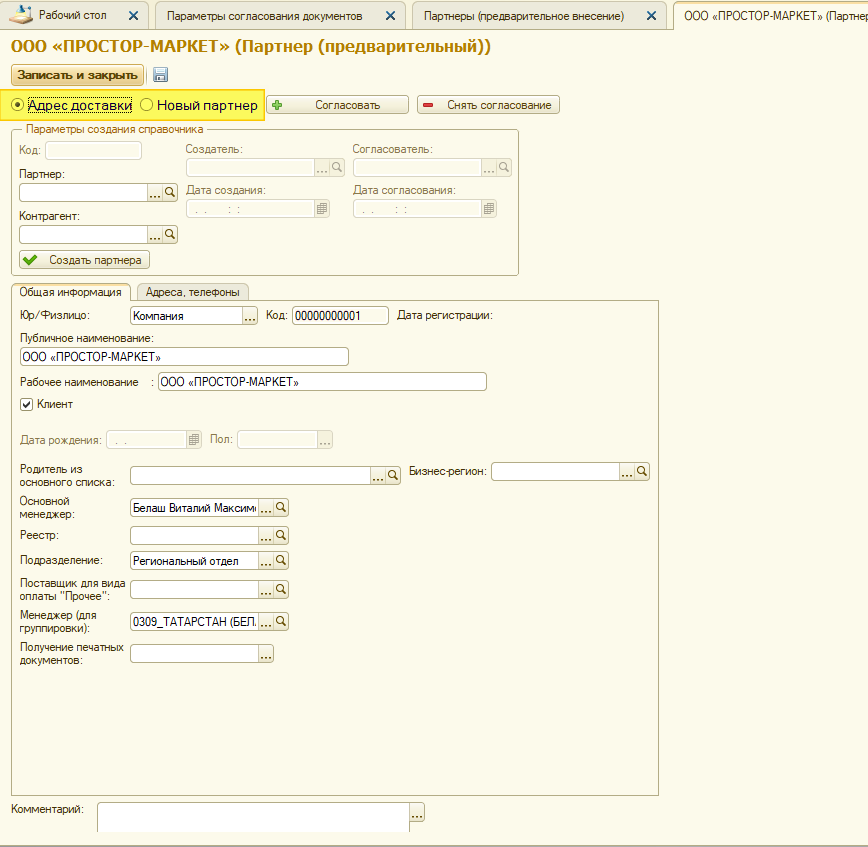Switch to the Адреса, телефоны tab
This screenshot has width=868, height=847.
click(x=192, y=292)
